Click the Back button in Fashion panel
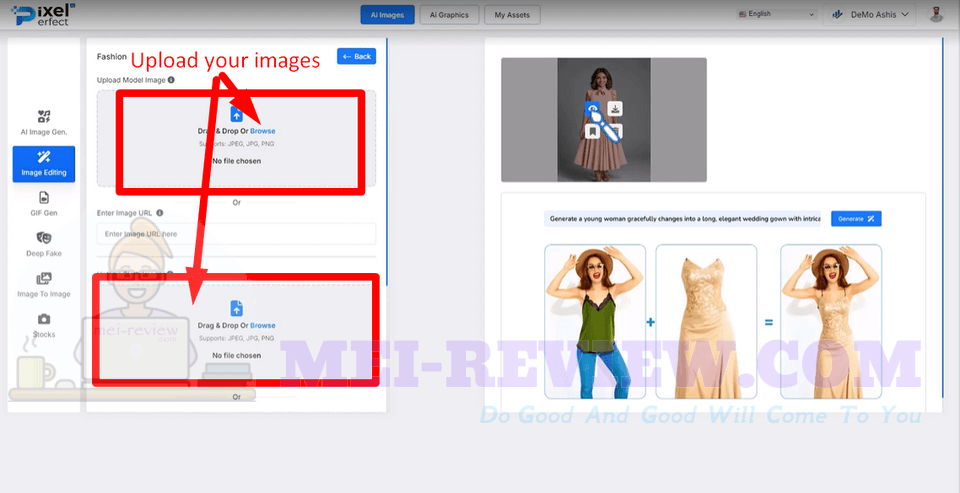This screenshot has height=493, width=960. (356, 56)
